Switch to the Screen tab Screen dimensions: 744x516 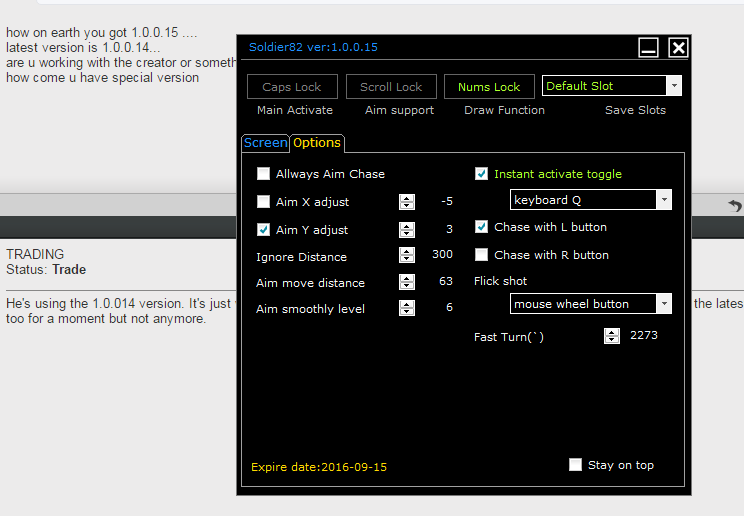[x=265, y=142]
